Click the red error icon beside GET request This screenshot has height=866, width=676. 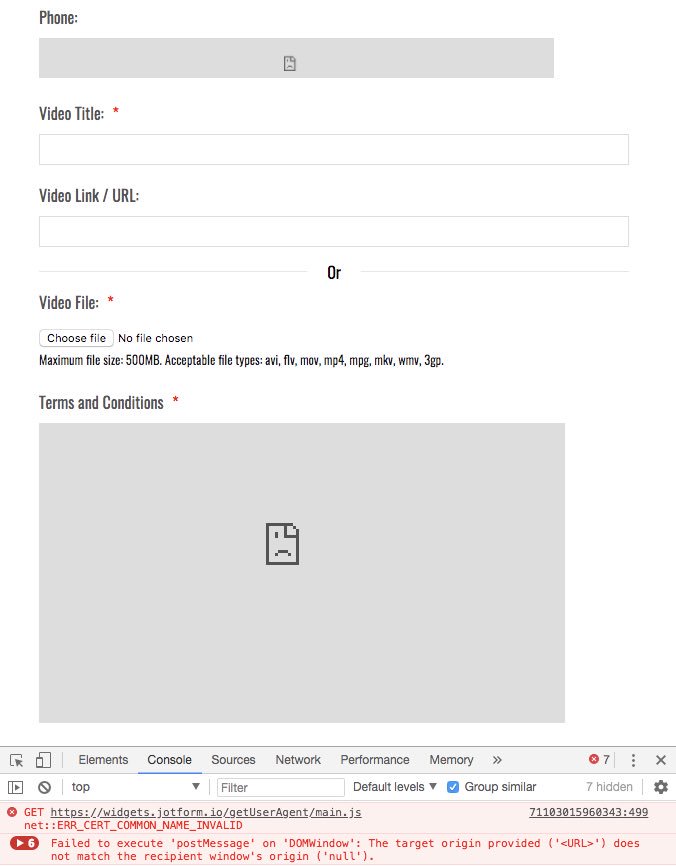(12, 812)
